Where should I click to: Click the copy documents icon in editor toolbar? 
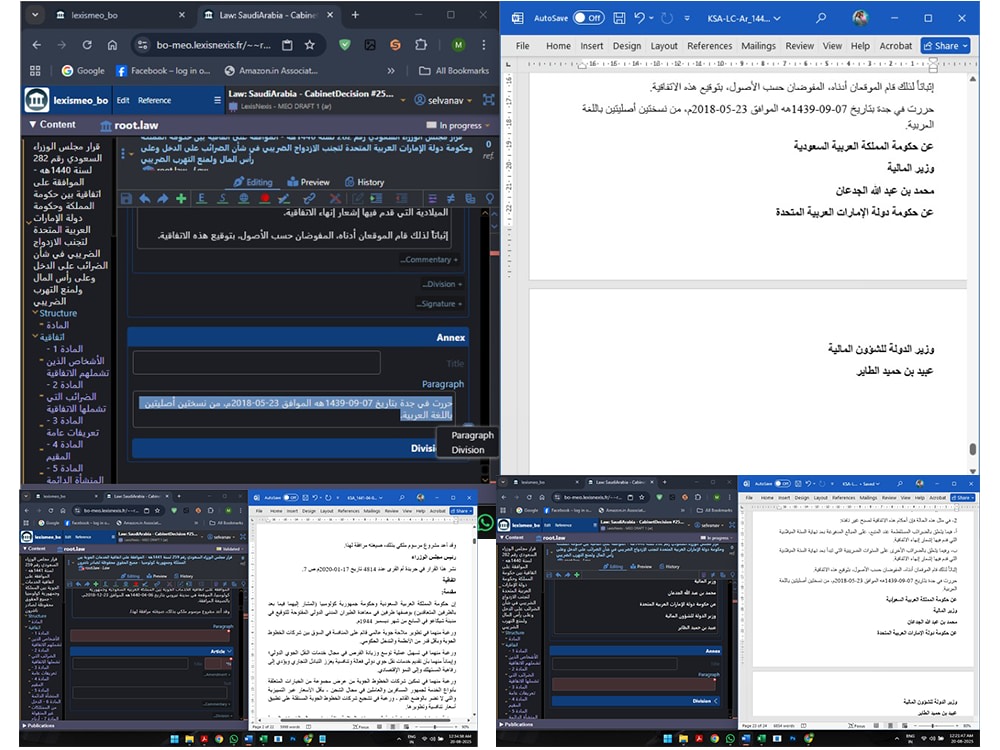(x=470, y=199)
